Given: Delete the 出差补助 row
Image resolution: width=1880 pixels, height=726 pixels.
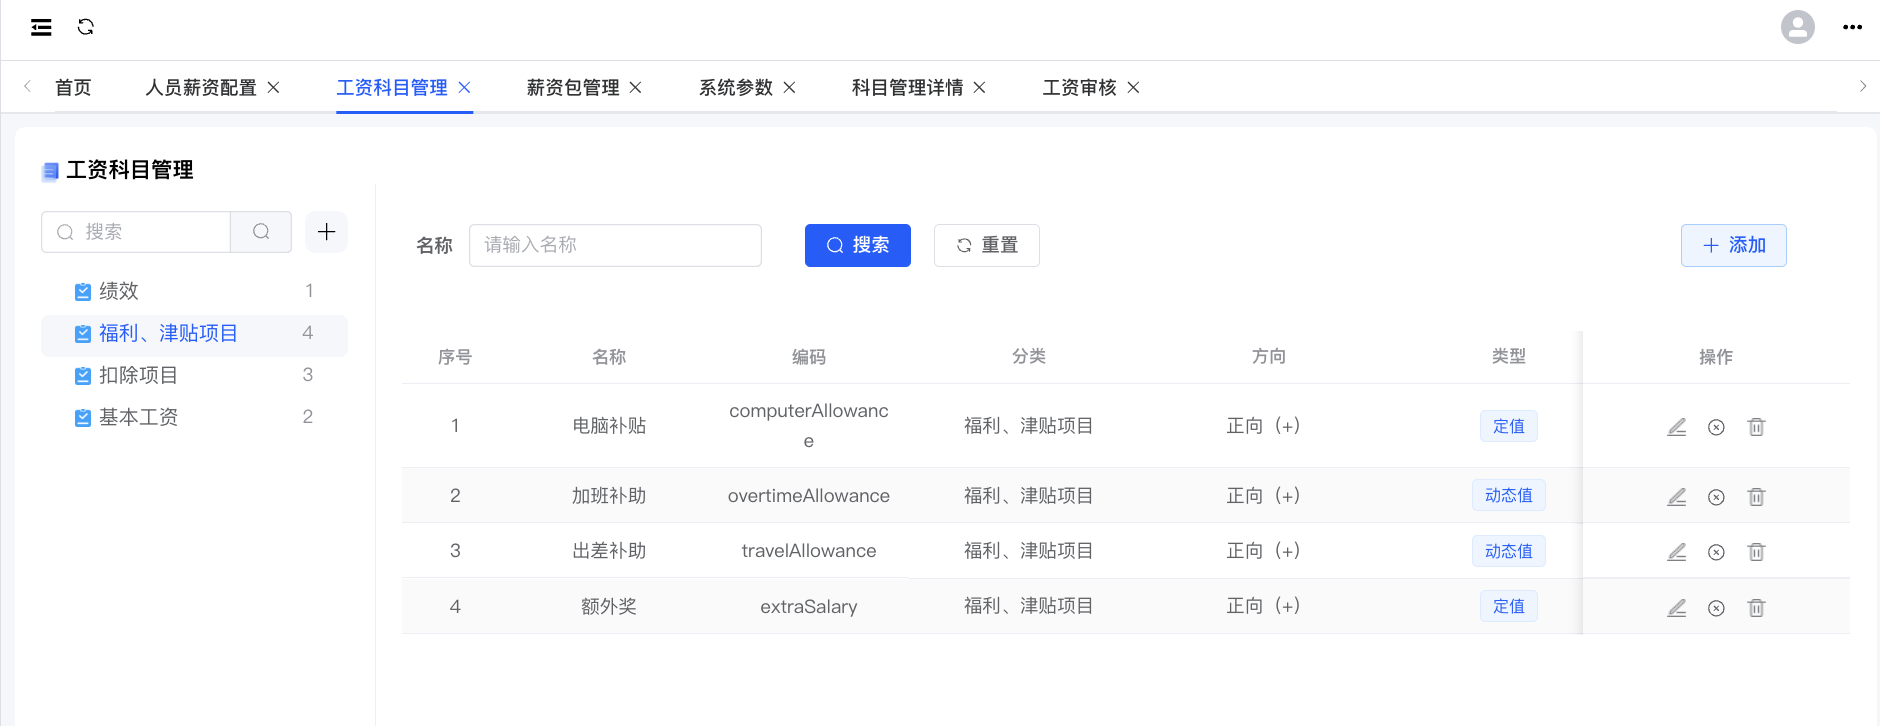Looking at the screenshot, I should tap(1756, 552).
